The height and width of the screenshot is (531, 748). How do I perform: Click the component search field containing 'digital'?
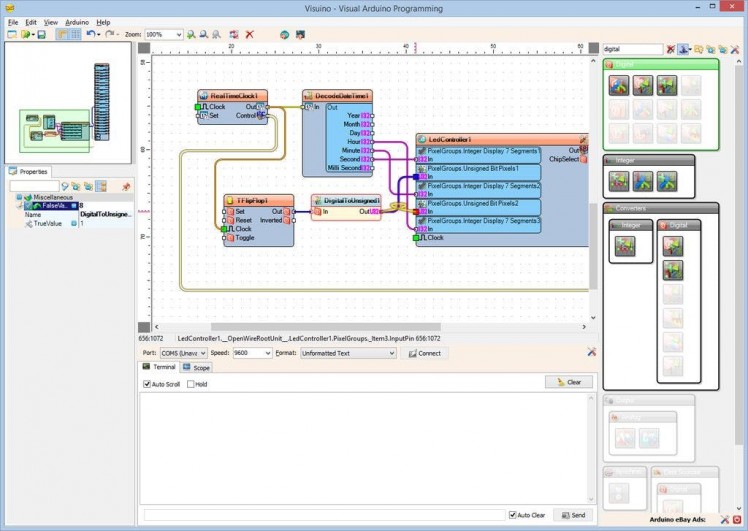click(631, 48)
